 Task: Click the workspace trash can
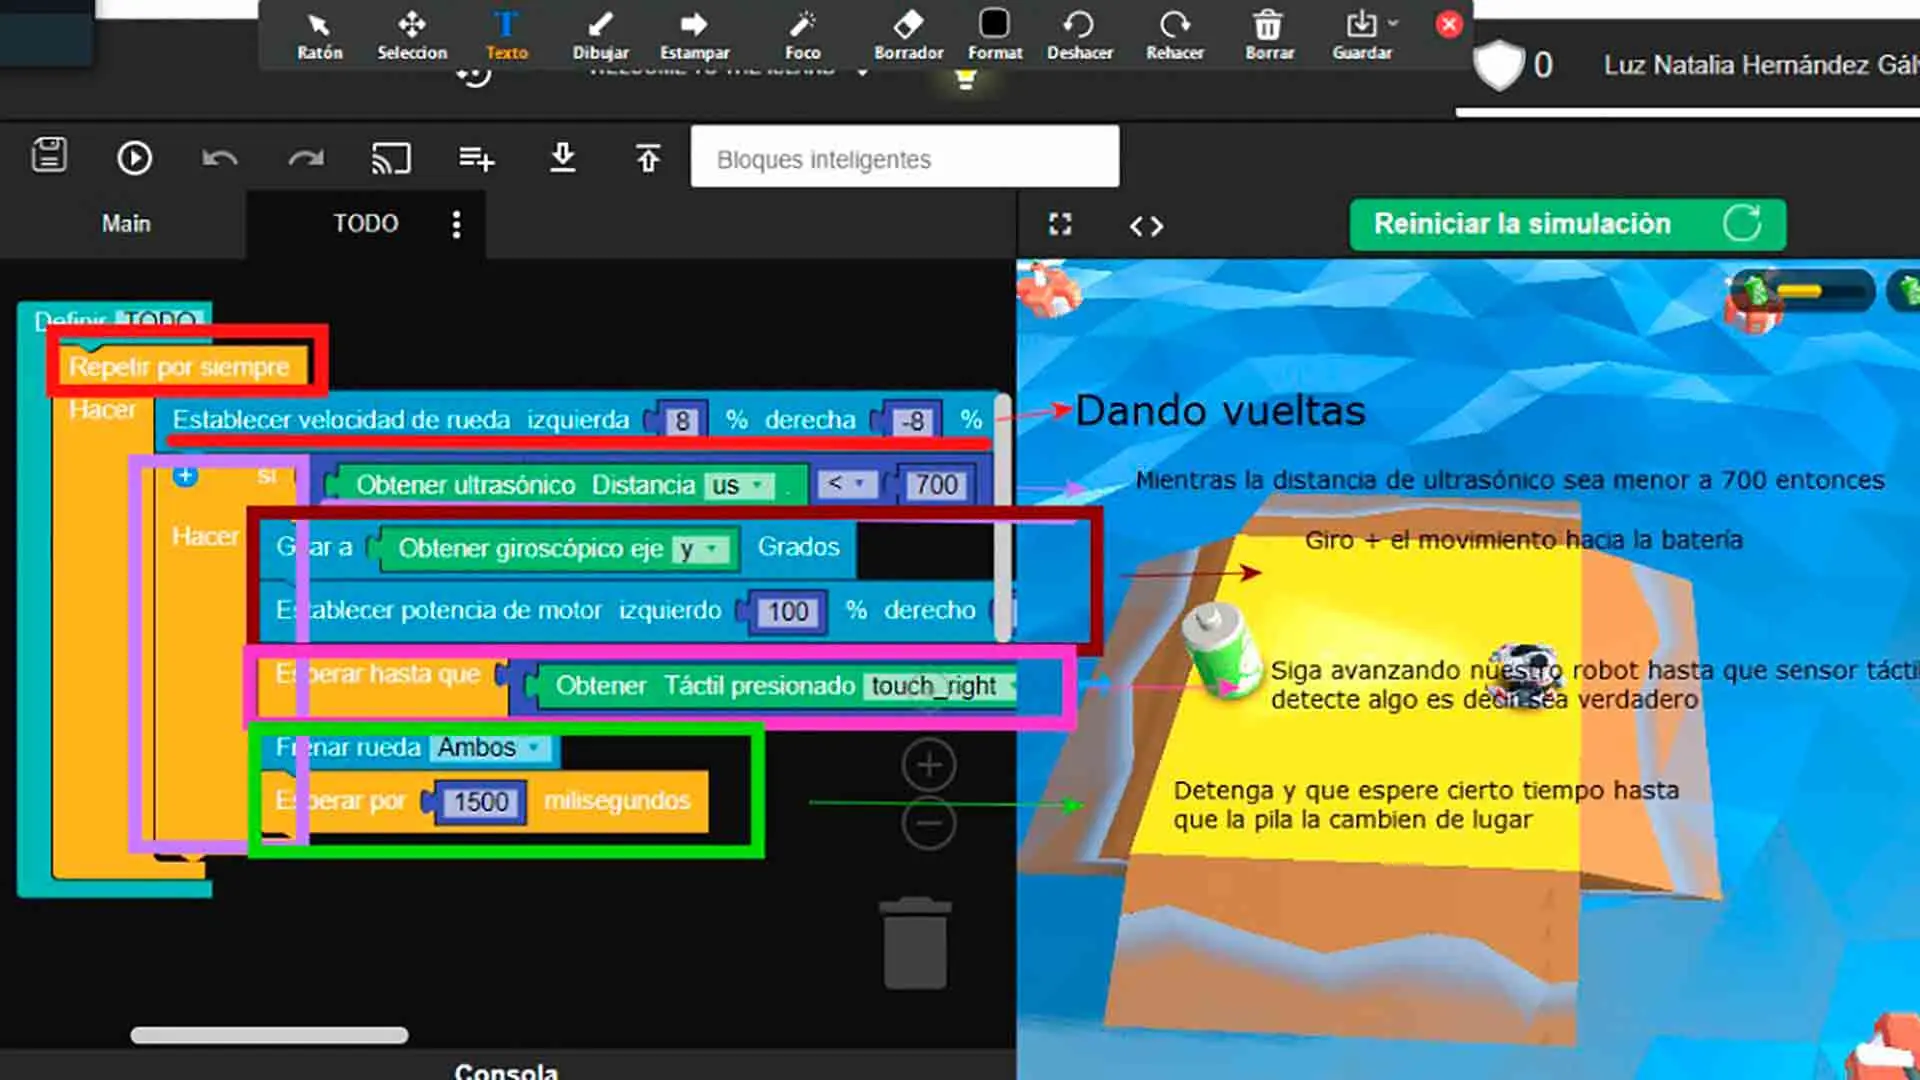[915, 943]
